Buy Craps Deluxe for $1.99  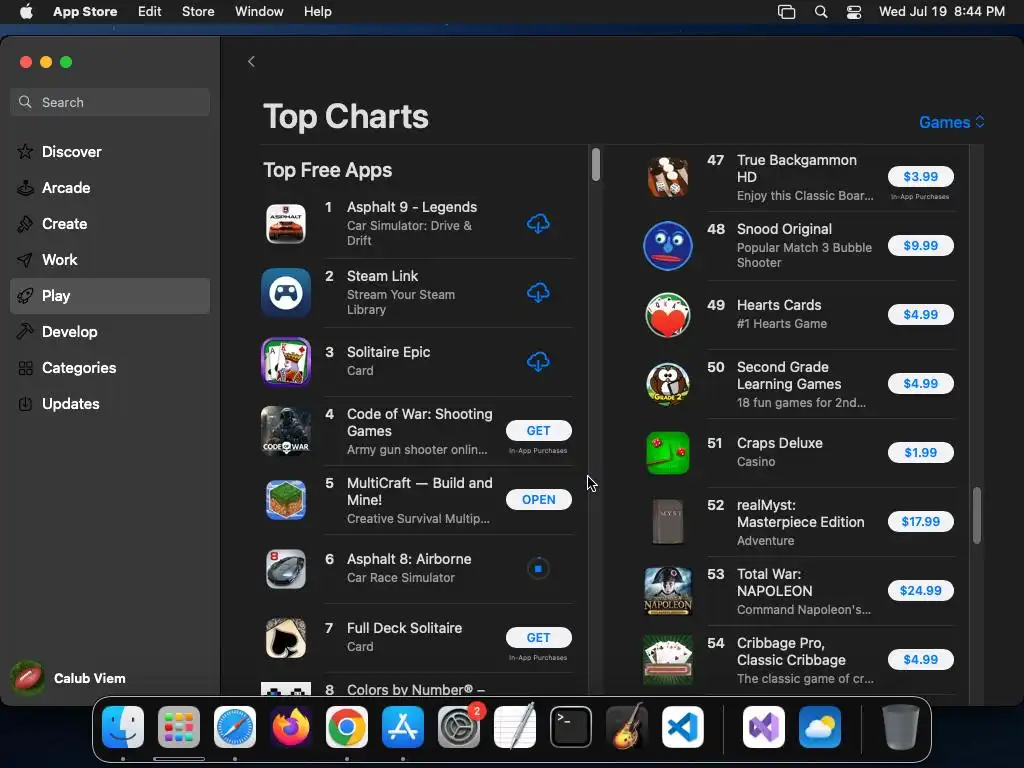(x=920, y=453)
